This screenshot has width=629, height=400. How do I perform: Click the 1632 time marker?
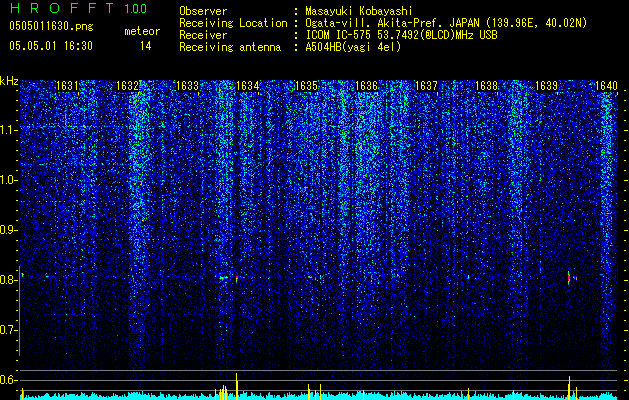click(x=127, y=86)
